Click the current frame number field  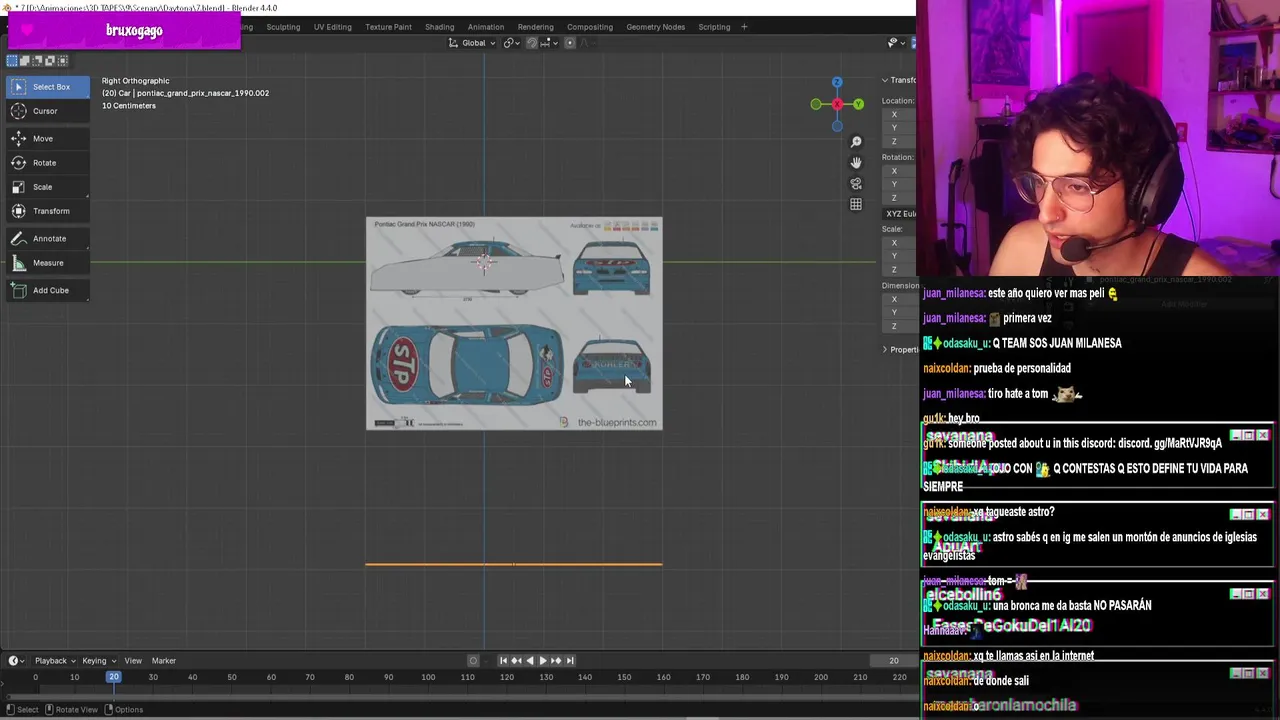coord(893,660)
